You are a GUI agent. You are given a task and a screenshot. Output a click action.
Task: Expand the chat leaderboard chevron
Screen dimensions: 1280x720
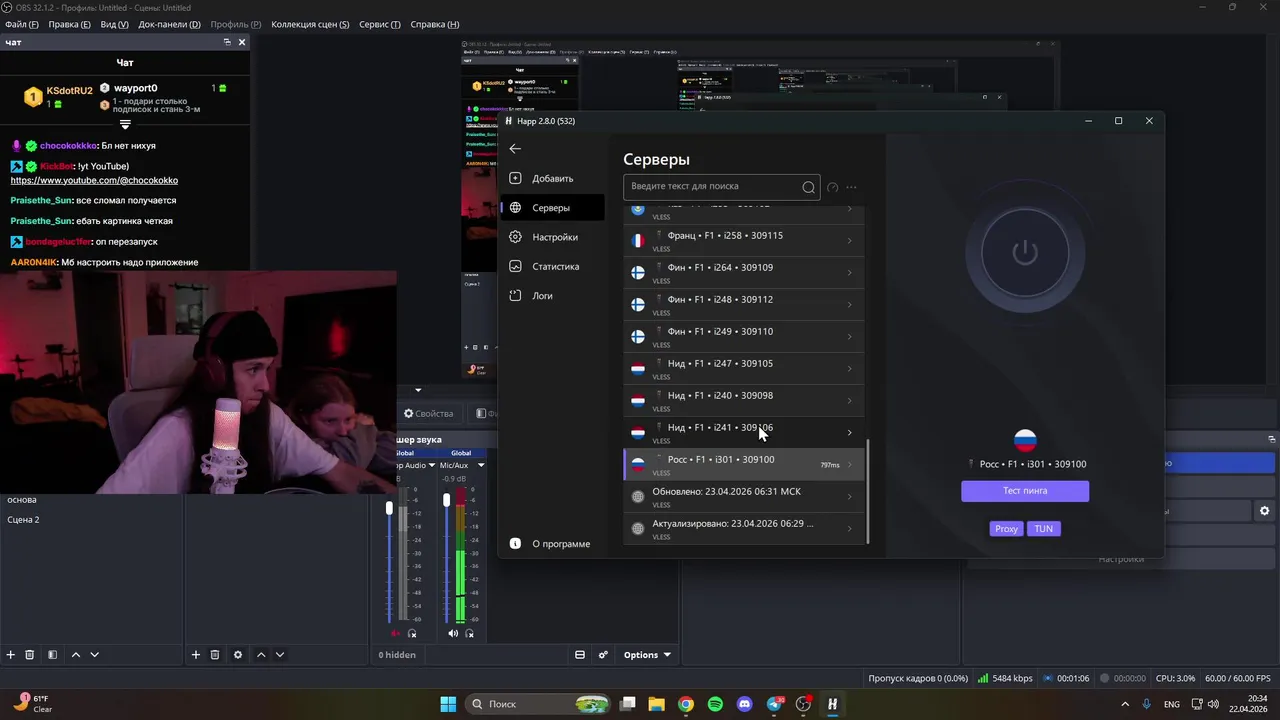(125, 125)
